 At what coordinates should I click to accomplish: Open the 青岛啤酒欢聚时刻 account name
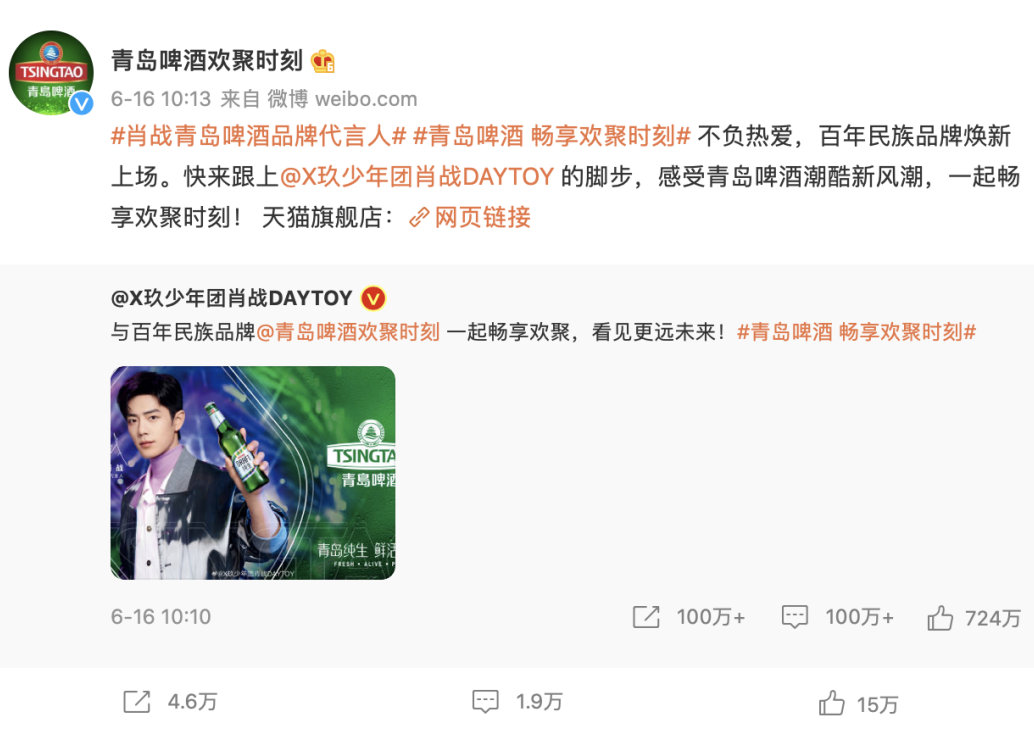pos(206,61)
